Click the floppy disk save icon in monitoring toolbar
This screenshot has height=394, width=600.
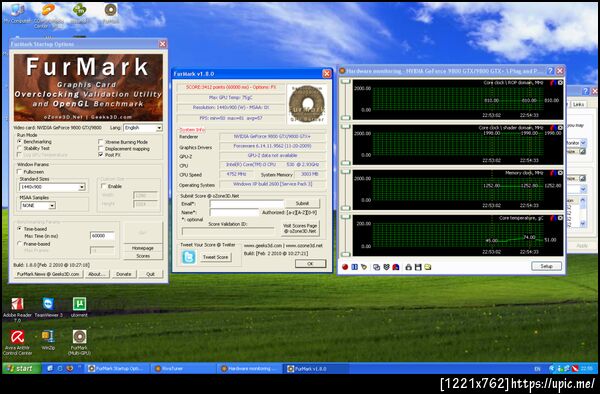(418, 267)
